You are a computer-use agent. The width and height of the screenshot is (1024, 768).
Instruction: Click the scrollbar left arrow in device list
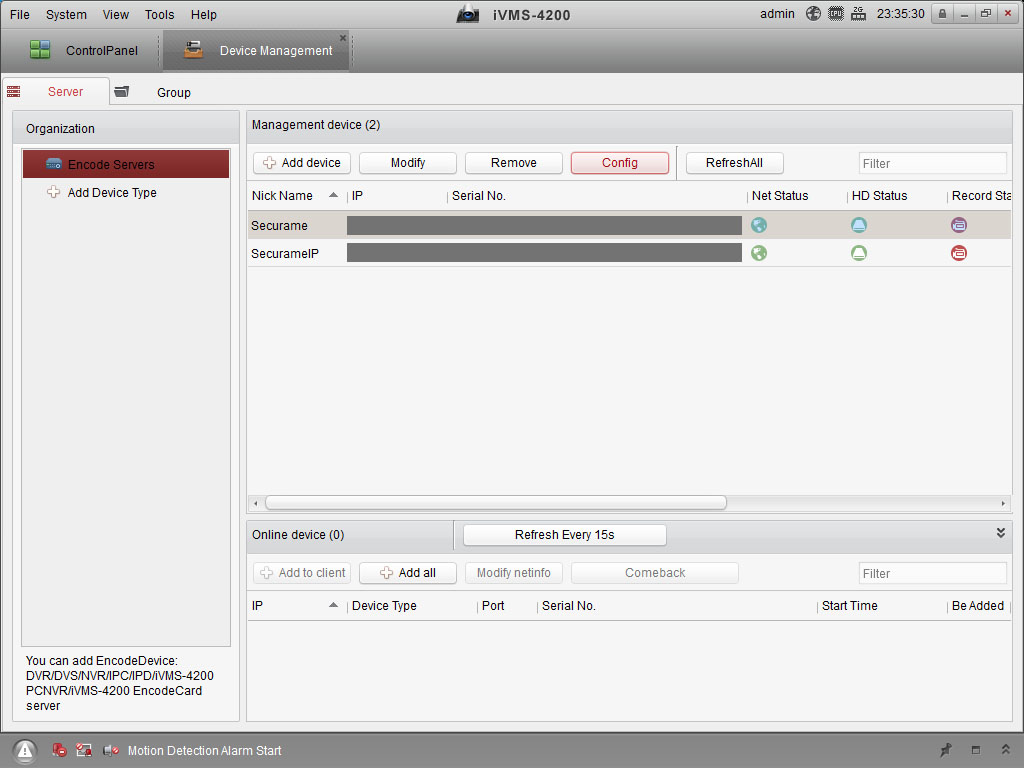click(255, 503)
